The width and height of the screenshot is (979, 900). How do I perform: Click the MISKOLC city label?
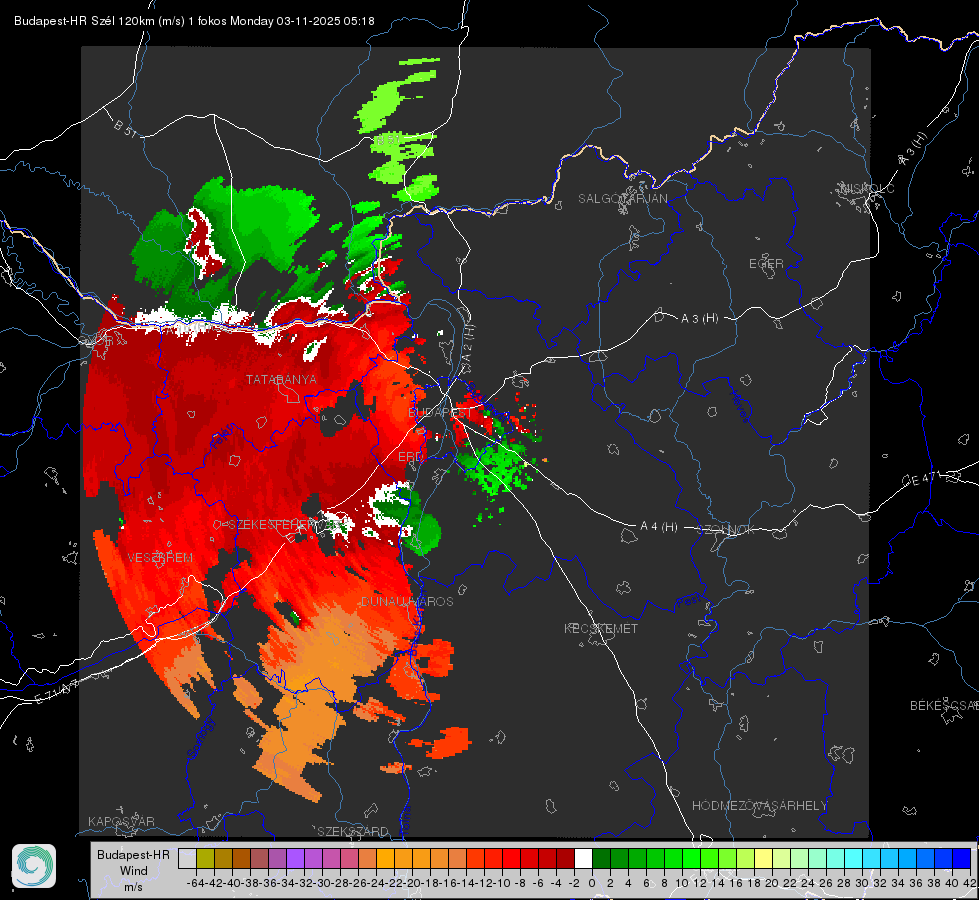[x=867, y=188]
